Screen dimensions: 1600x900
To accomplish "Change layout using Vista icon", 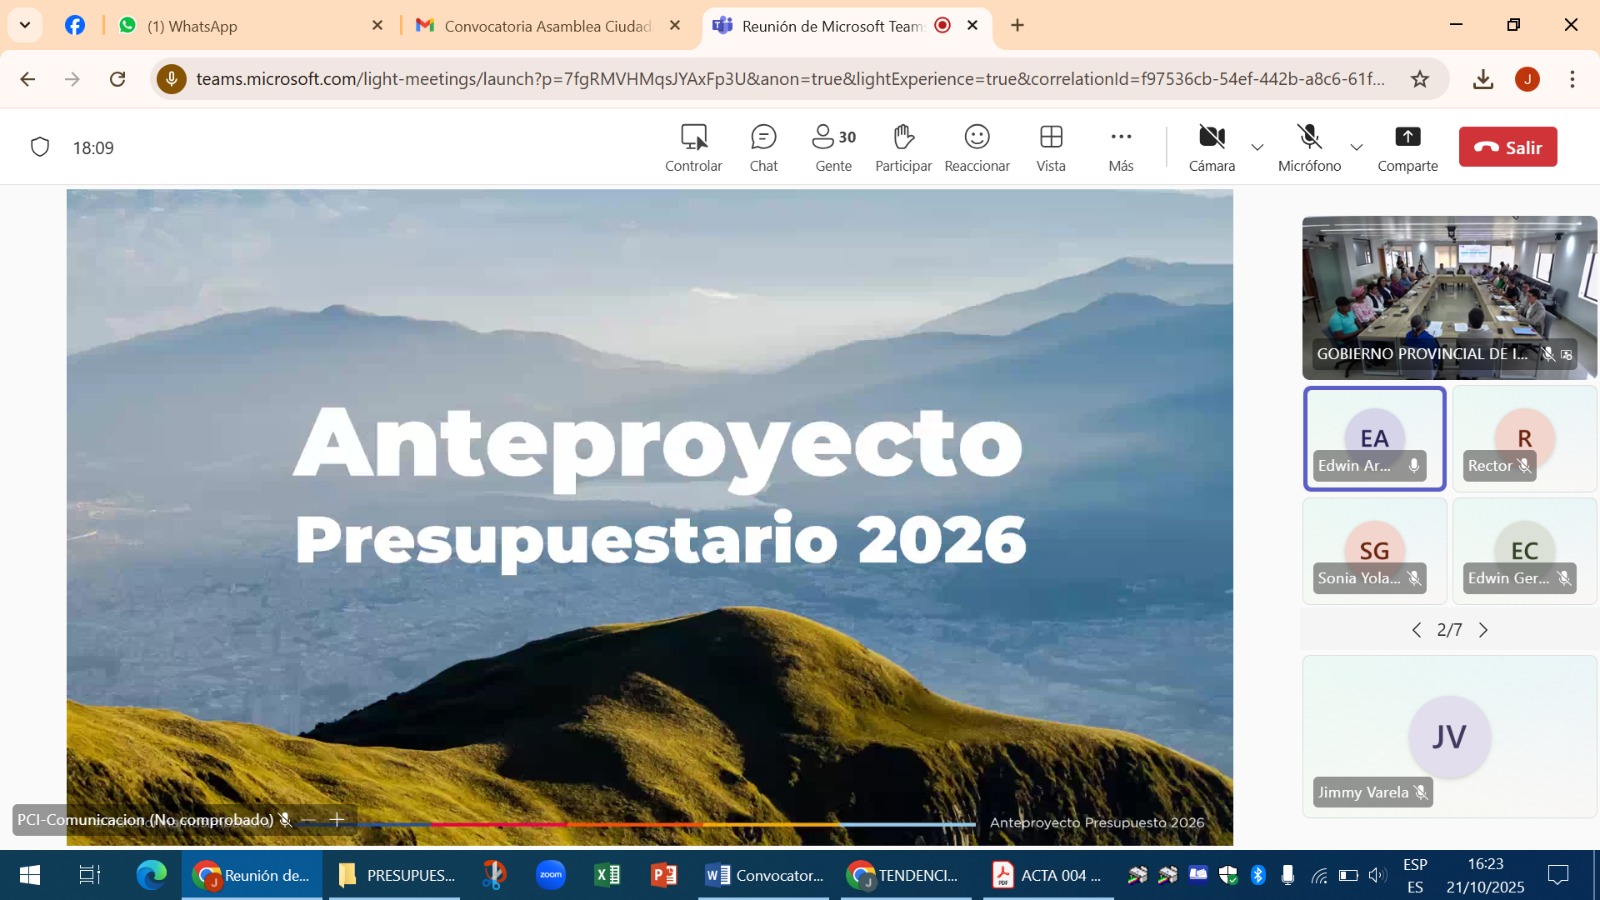I will pyautogui.click(x=1051, y=147).
